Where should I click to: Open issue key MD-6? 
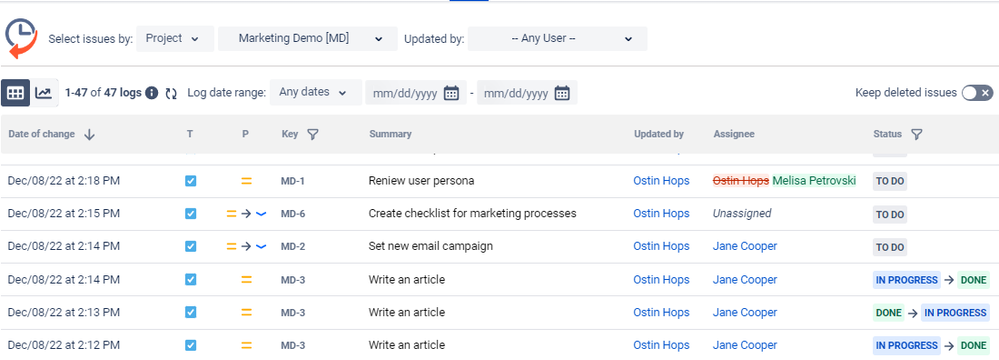pos(292,214)
